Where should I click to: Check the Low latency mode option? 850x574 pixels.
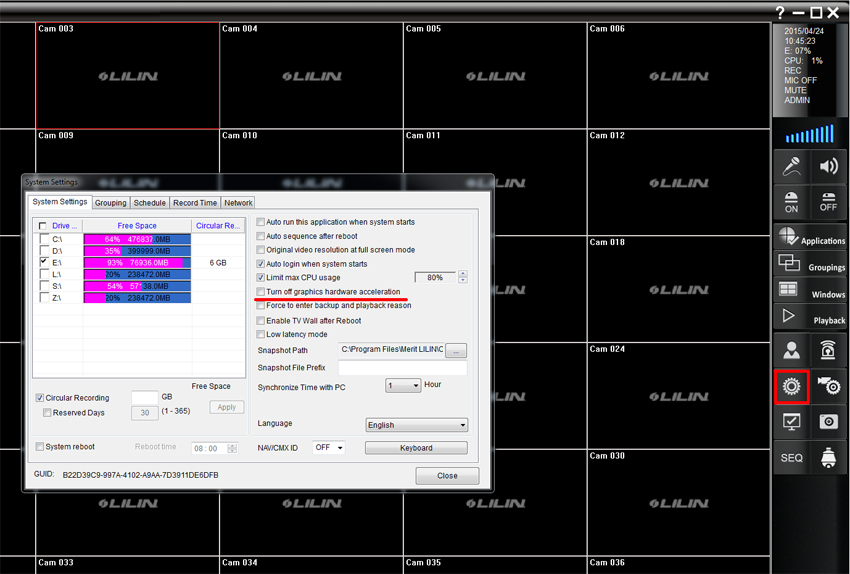click(261, 335)
